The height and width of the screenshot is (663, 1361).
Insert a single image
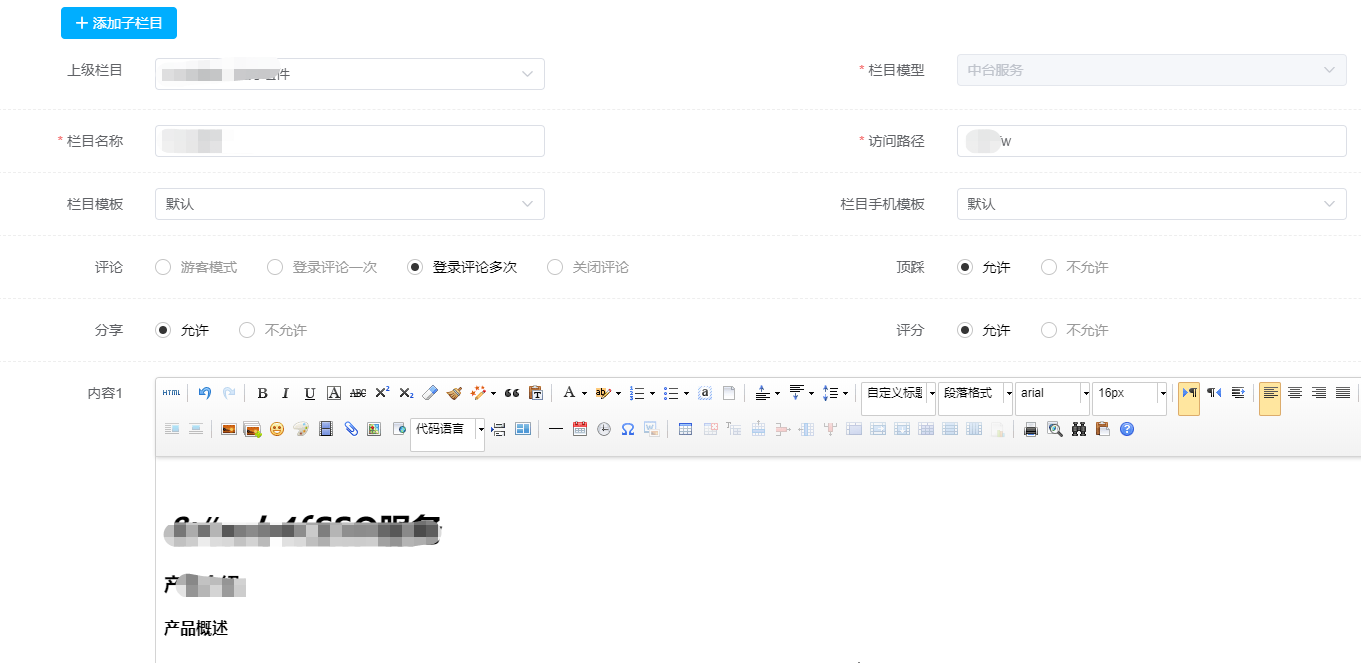click(x=229, y=429)
